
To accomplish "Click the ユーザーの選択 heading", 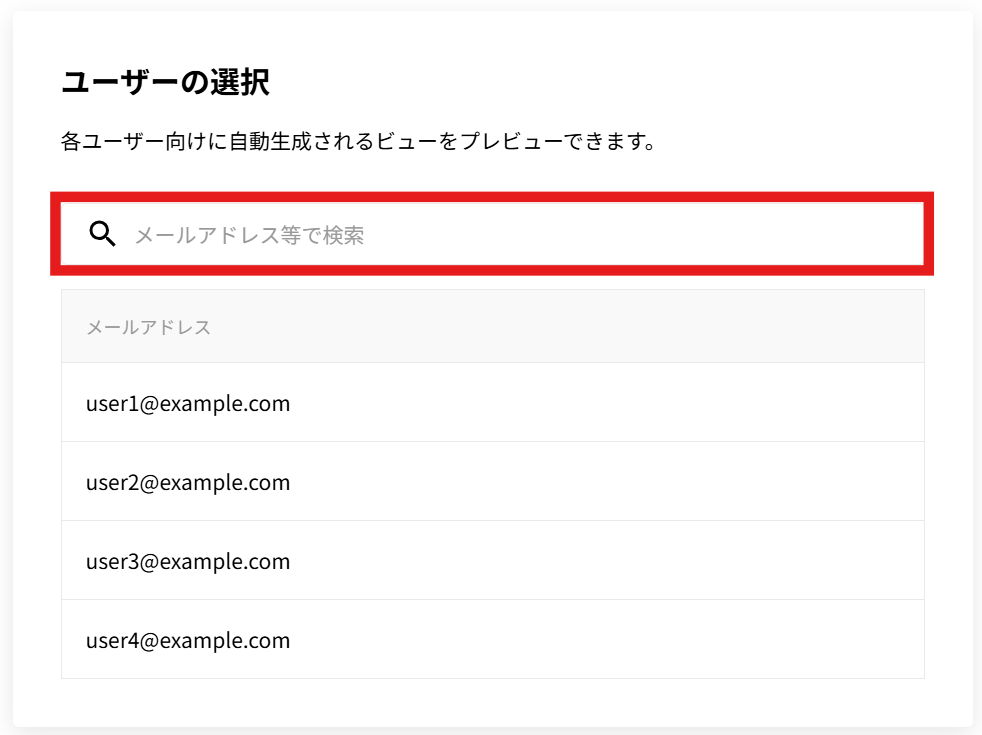I will [x=165, y=83].
